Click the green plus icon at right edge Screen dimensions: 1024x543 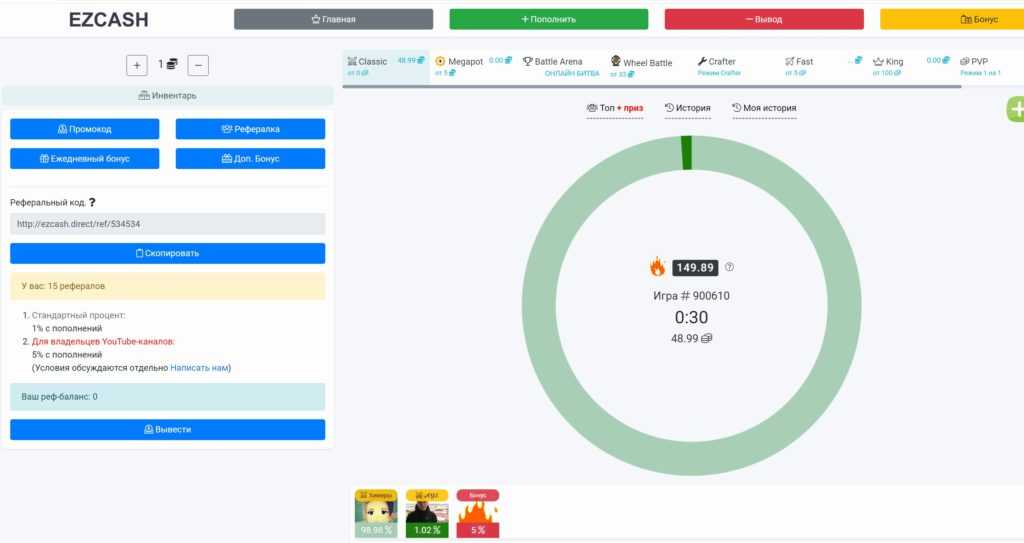pyautogui.click(x=1015, y=110)
